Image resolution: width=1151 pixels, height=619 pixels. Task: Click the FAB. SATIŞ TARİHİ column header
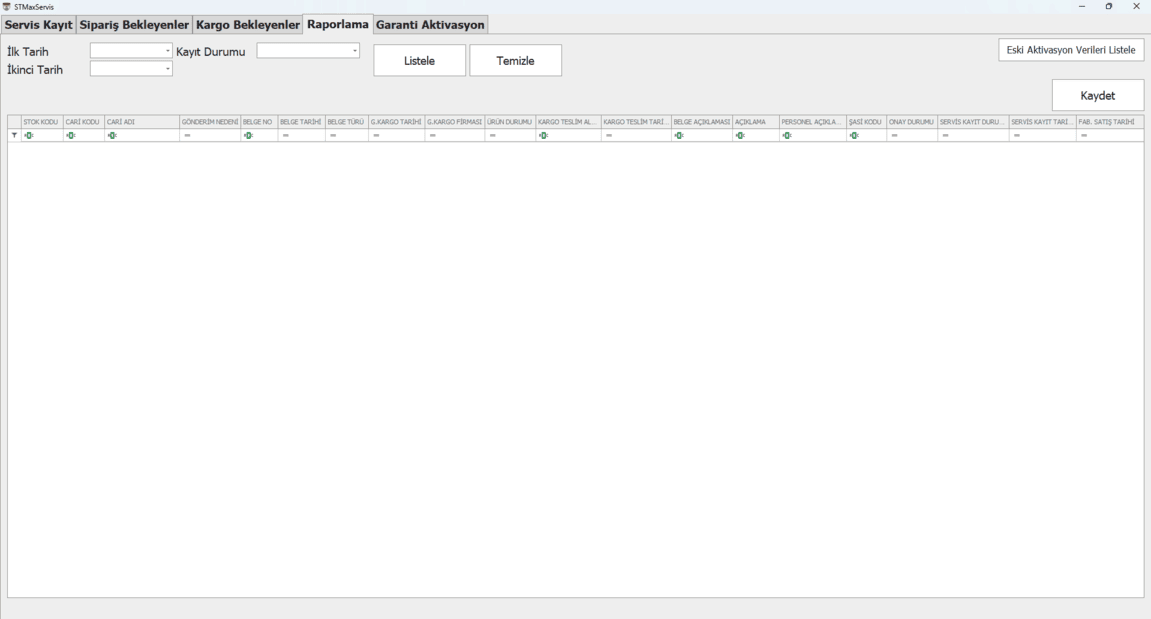click(x=1110, y=122)
